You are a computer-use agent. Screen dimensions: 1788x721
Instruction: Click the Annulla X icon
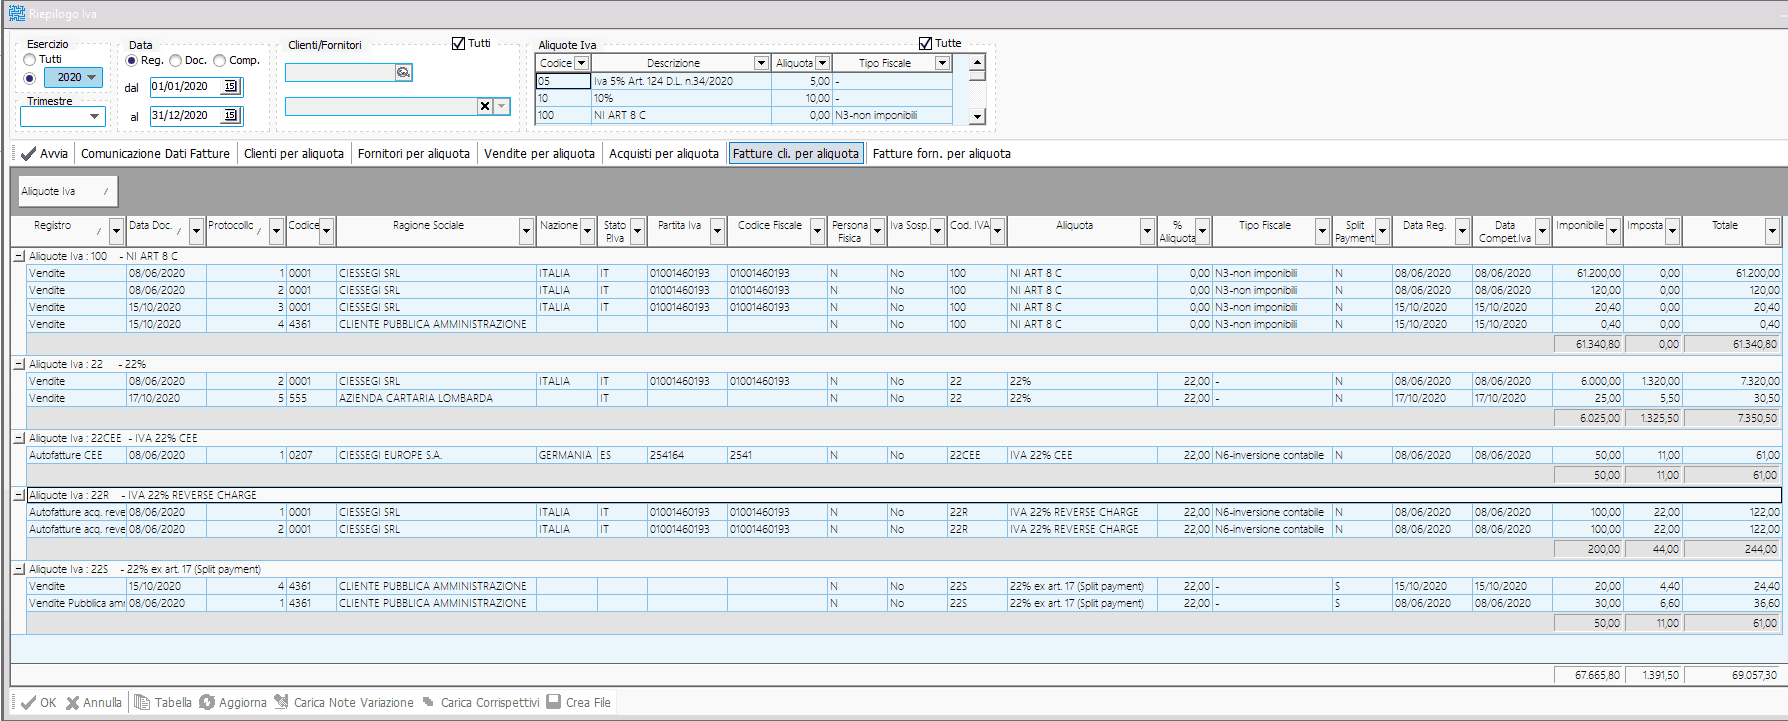[x=72, y=703]
